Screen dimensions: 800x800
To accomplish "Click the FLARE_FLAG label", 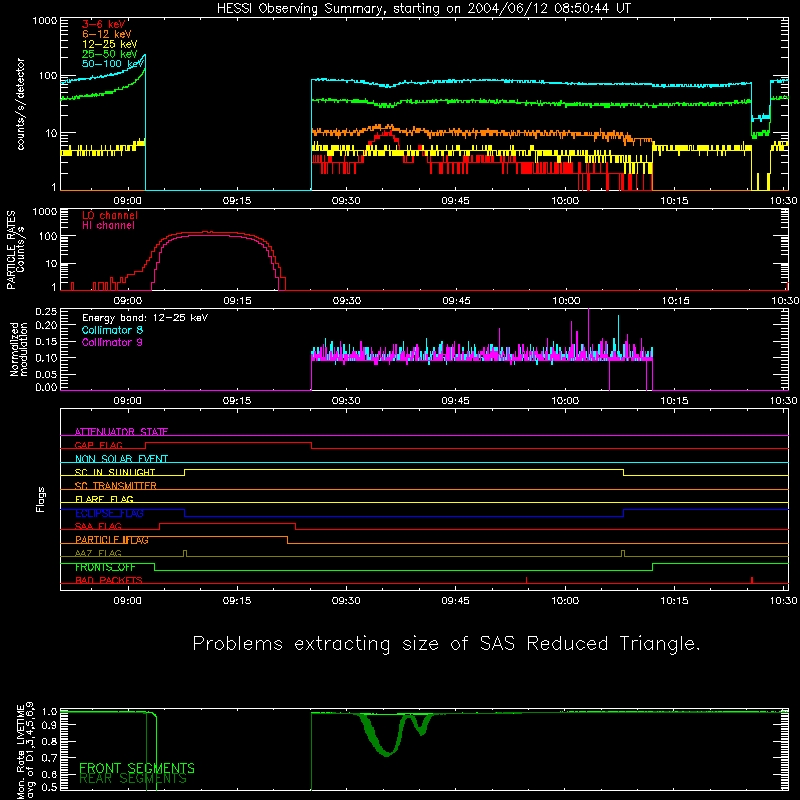I will pos(104,499).
